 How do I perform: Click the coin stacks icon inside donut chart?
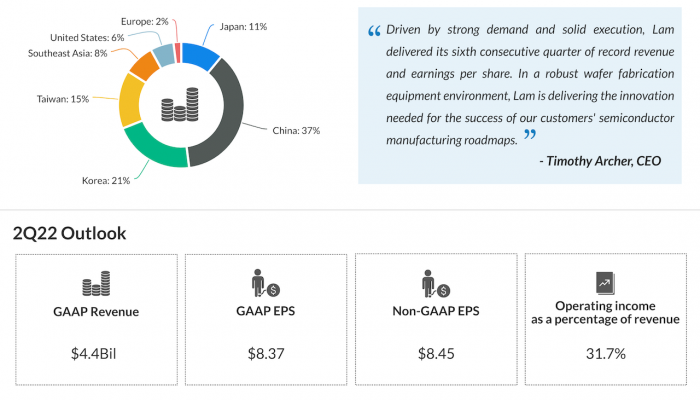tap(180, 104)
